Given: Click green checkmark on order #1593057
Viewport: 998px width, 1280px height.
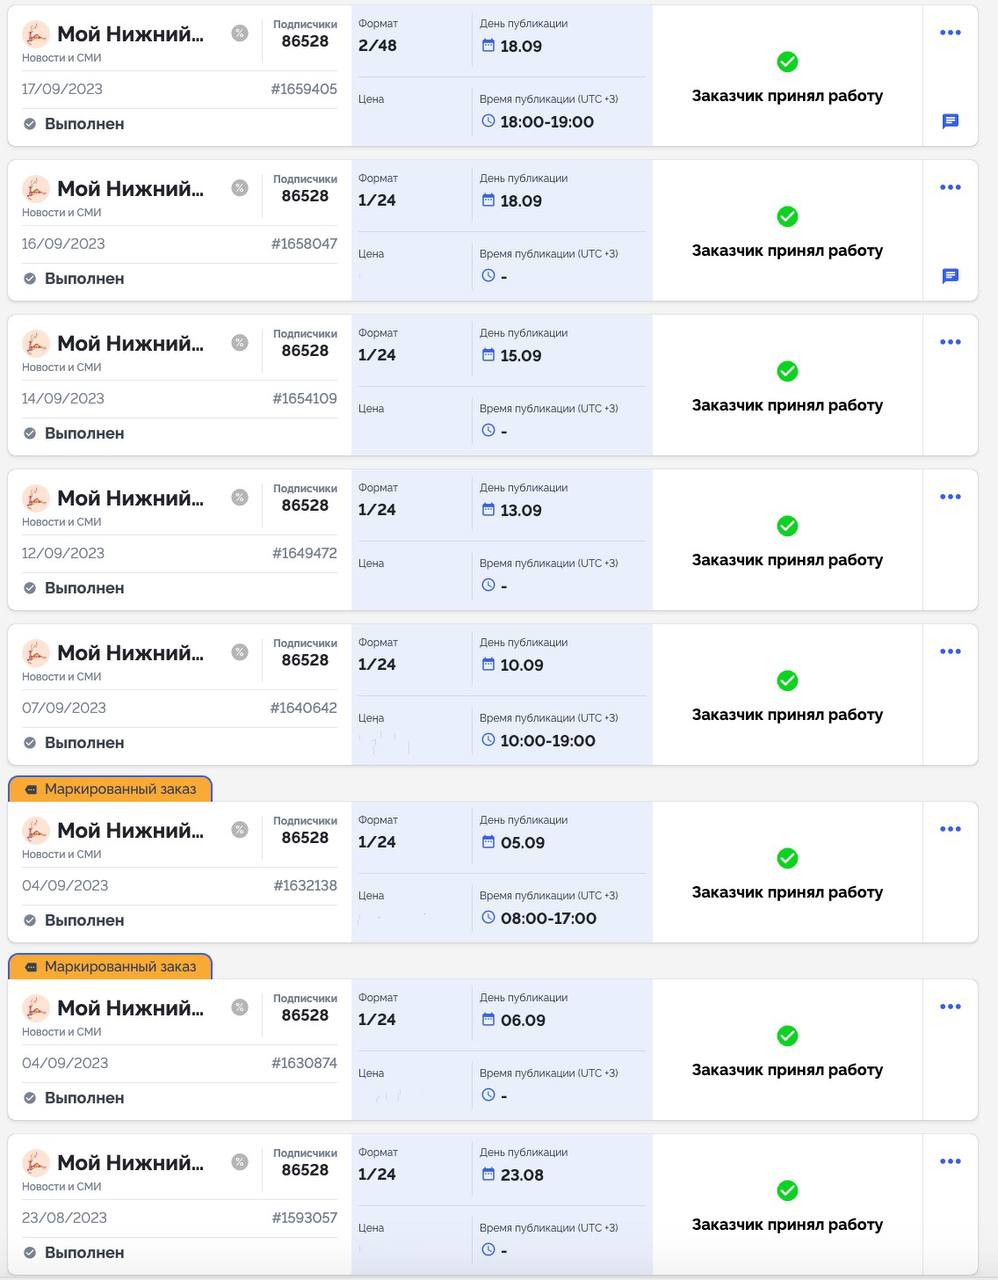Looking at the screenshot, I should (787, 1190).
